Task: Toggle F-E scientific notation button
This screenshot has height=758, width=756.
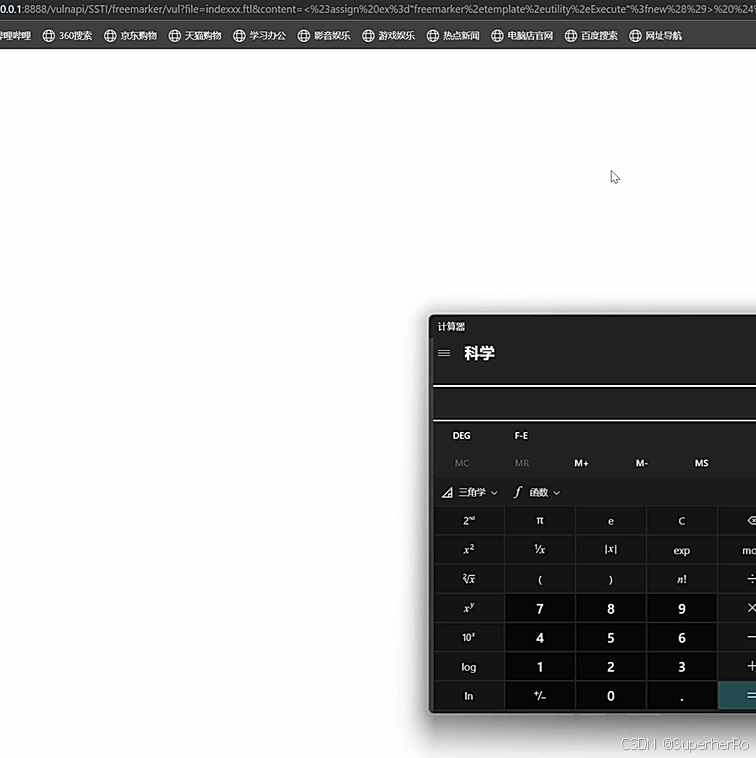Action: [x=521, y=436]
